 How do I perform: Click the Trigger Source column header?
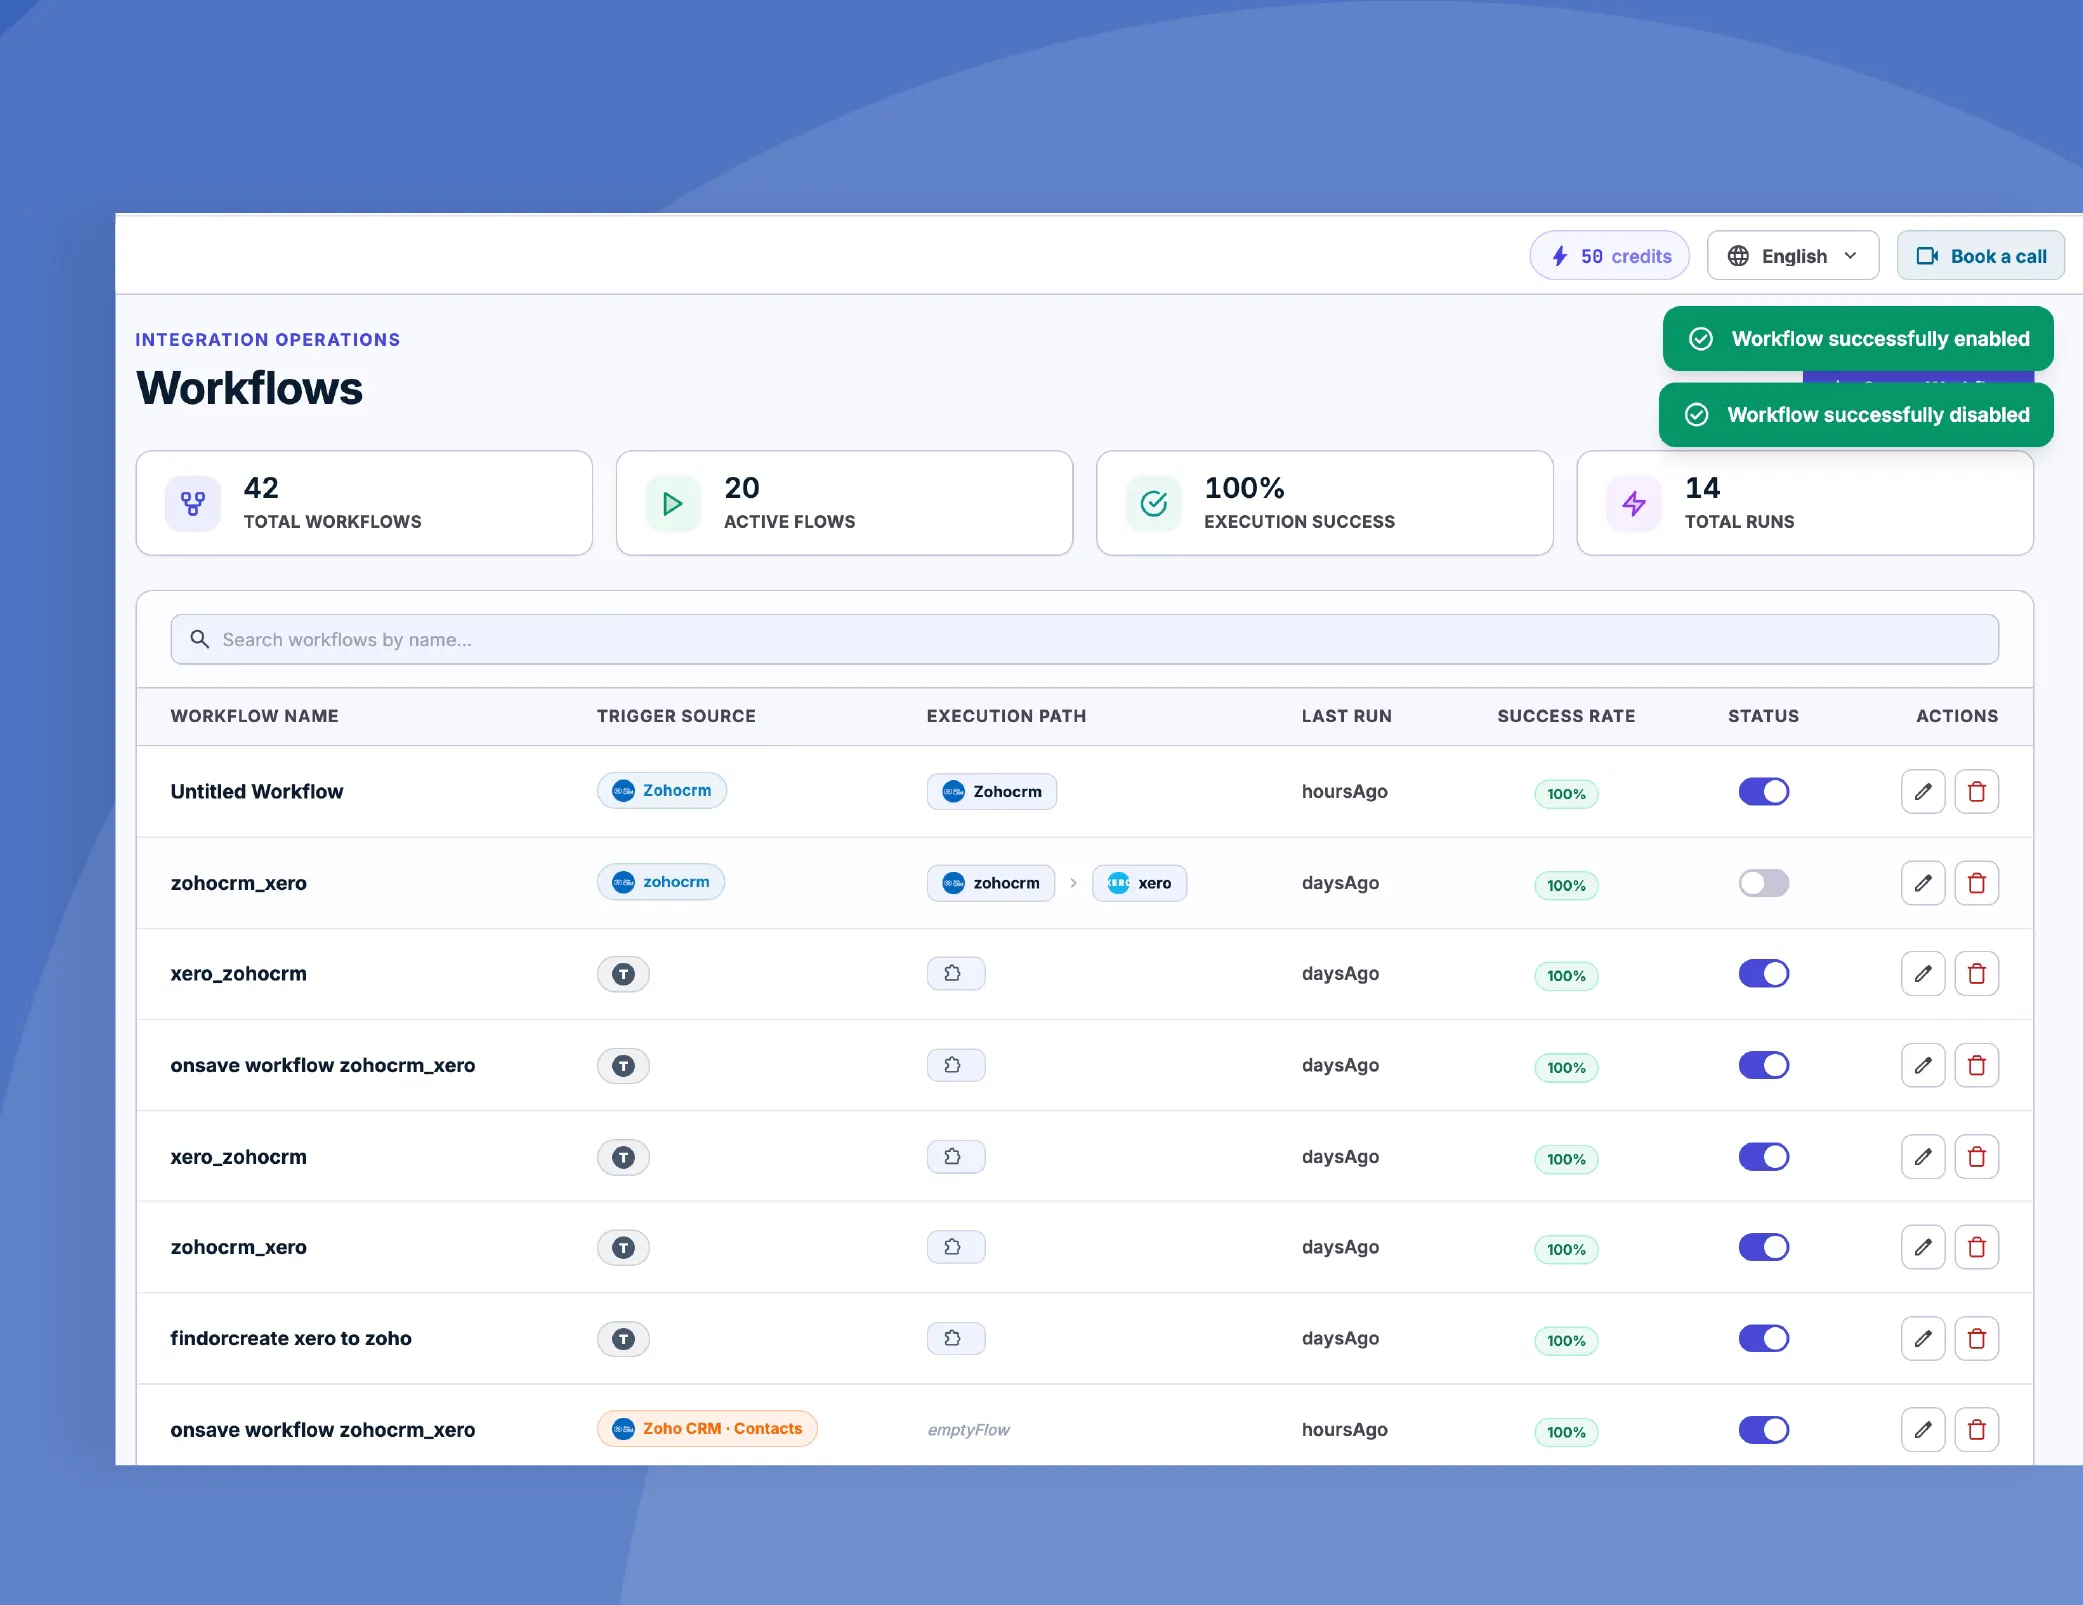pyautogui.click(x=676, y=716)
